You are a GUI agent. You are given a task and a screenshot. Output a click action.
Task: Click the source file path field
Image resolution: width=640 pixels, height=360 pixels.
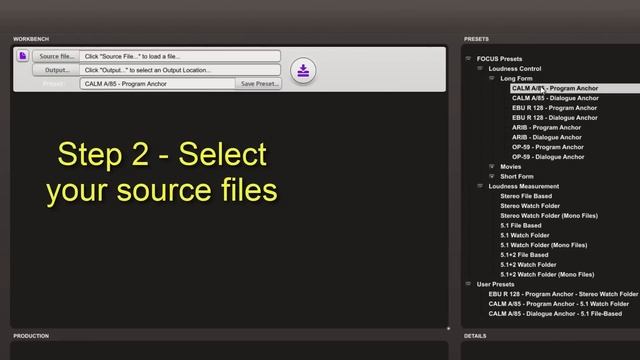coord(180,56)
